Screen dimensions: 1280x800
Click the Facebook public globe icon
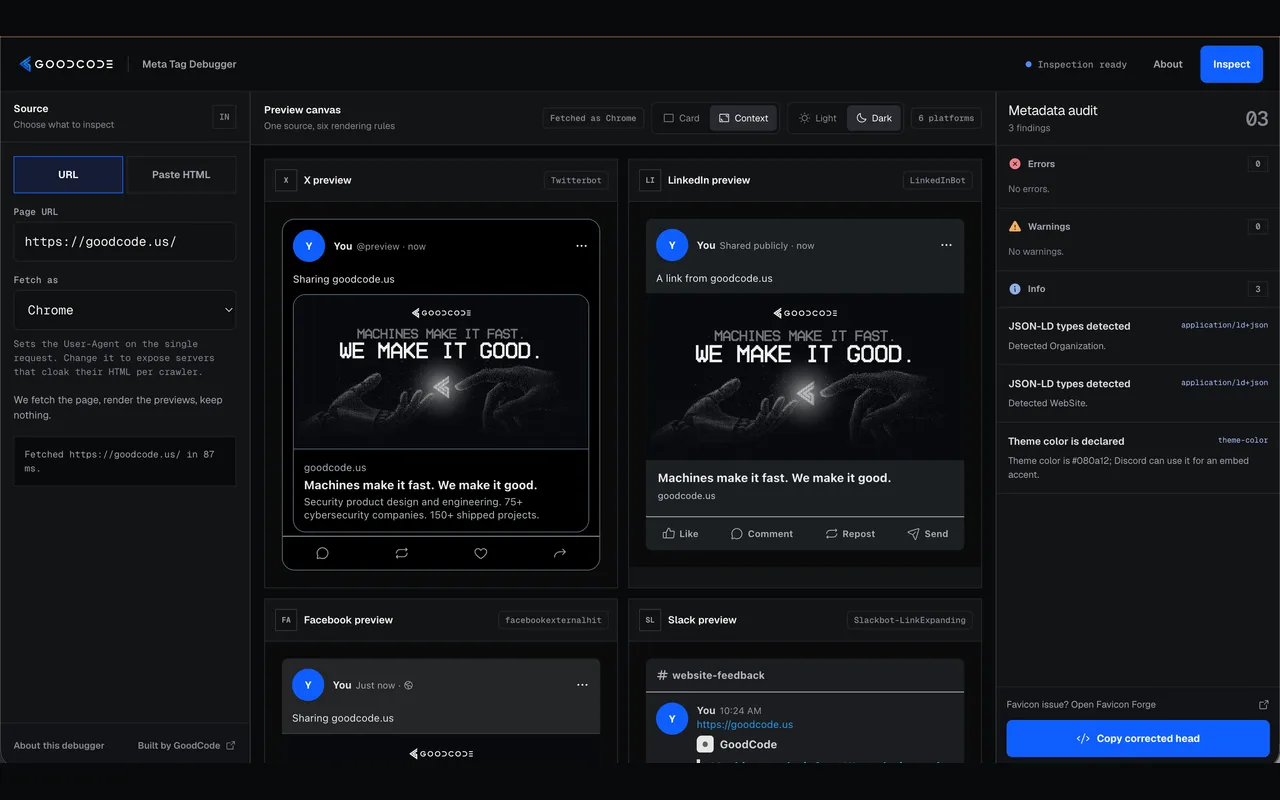pyautogui.click(x=408, y=685)
